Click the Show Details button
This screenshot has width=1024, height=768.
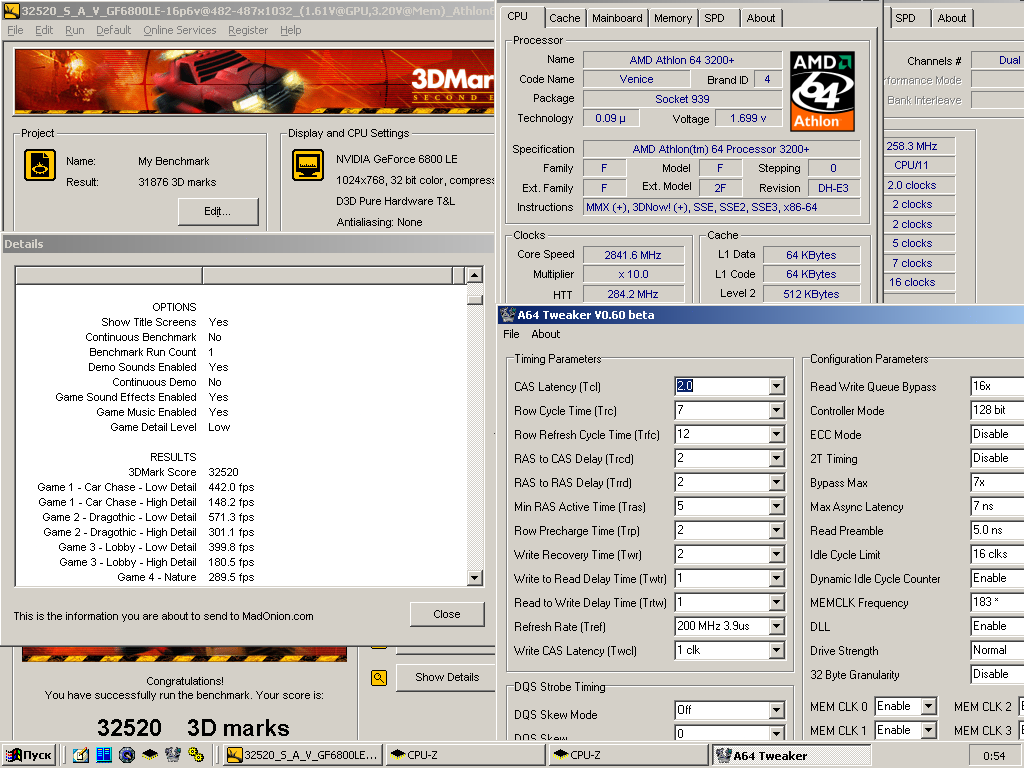(x=447, y=677)
